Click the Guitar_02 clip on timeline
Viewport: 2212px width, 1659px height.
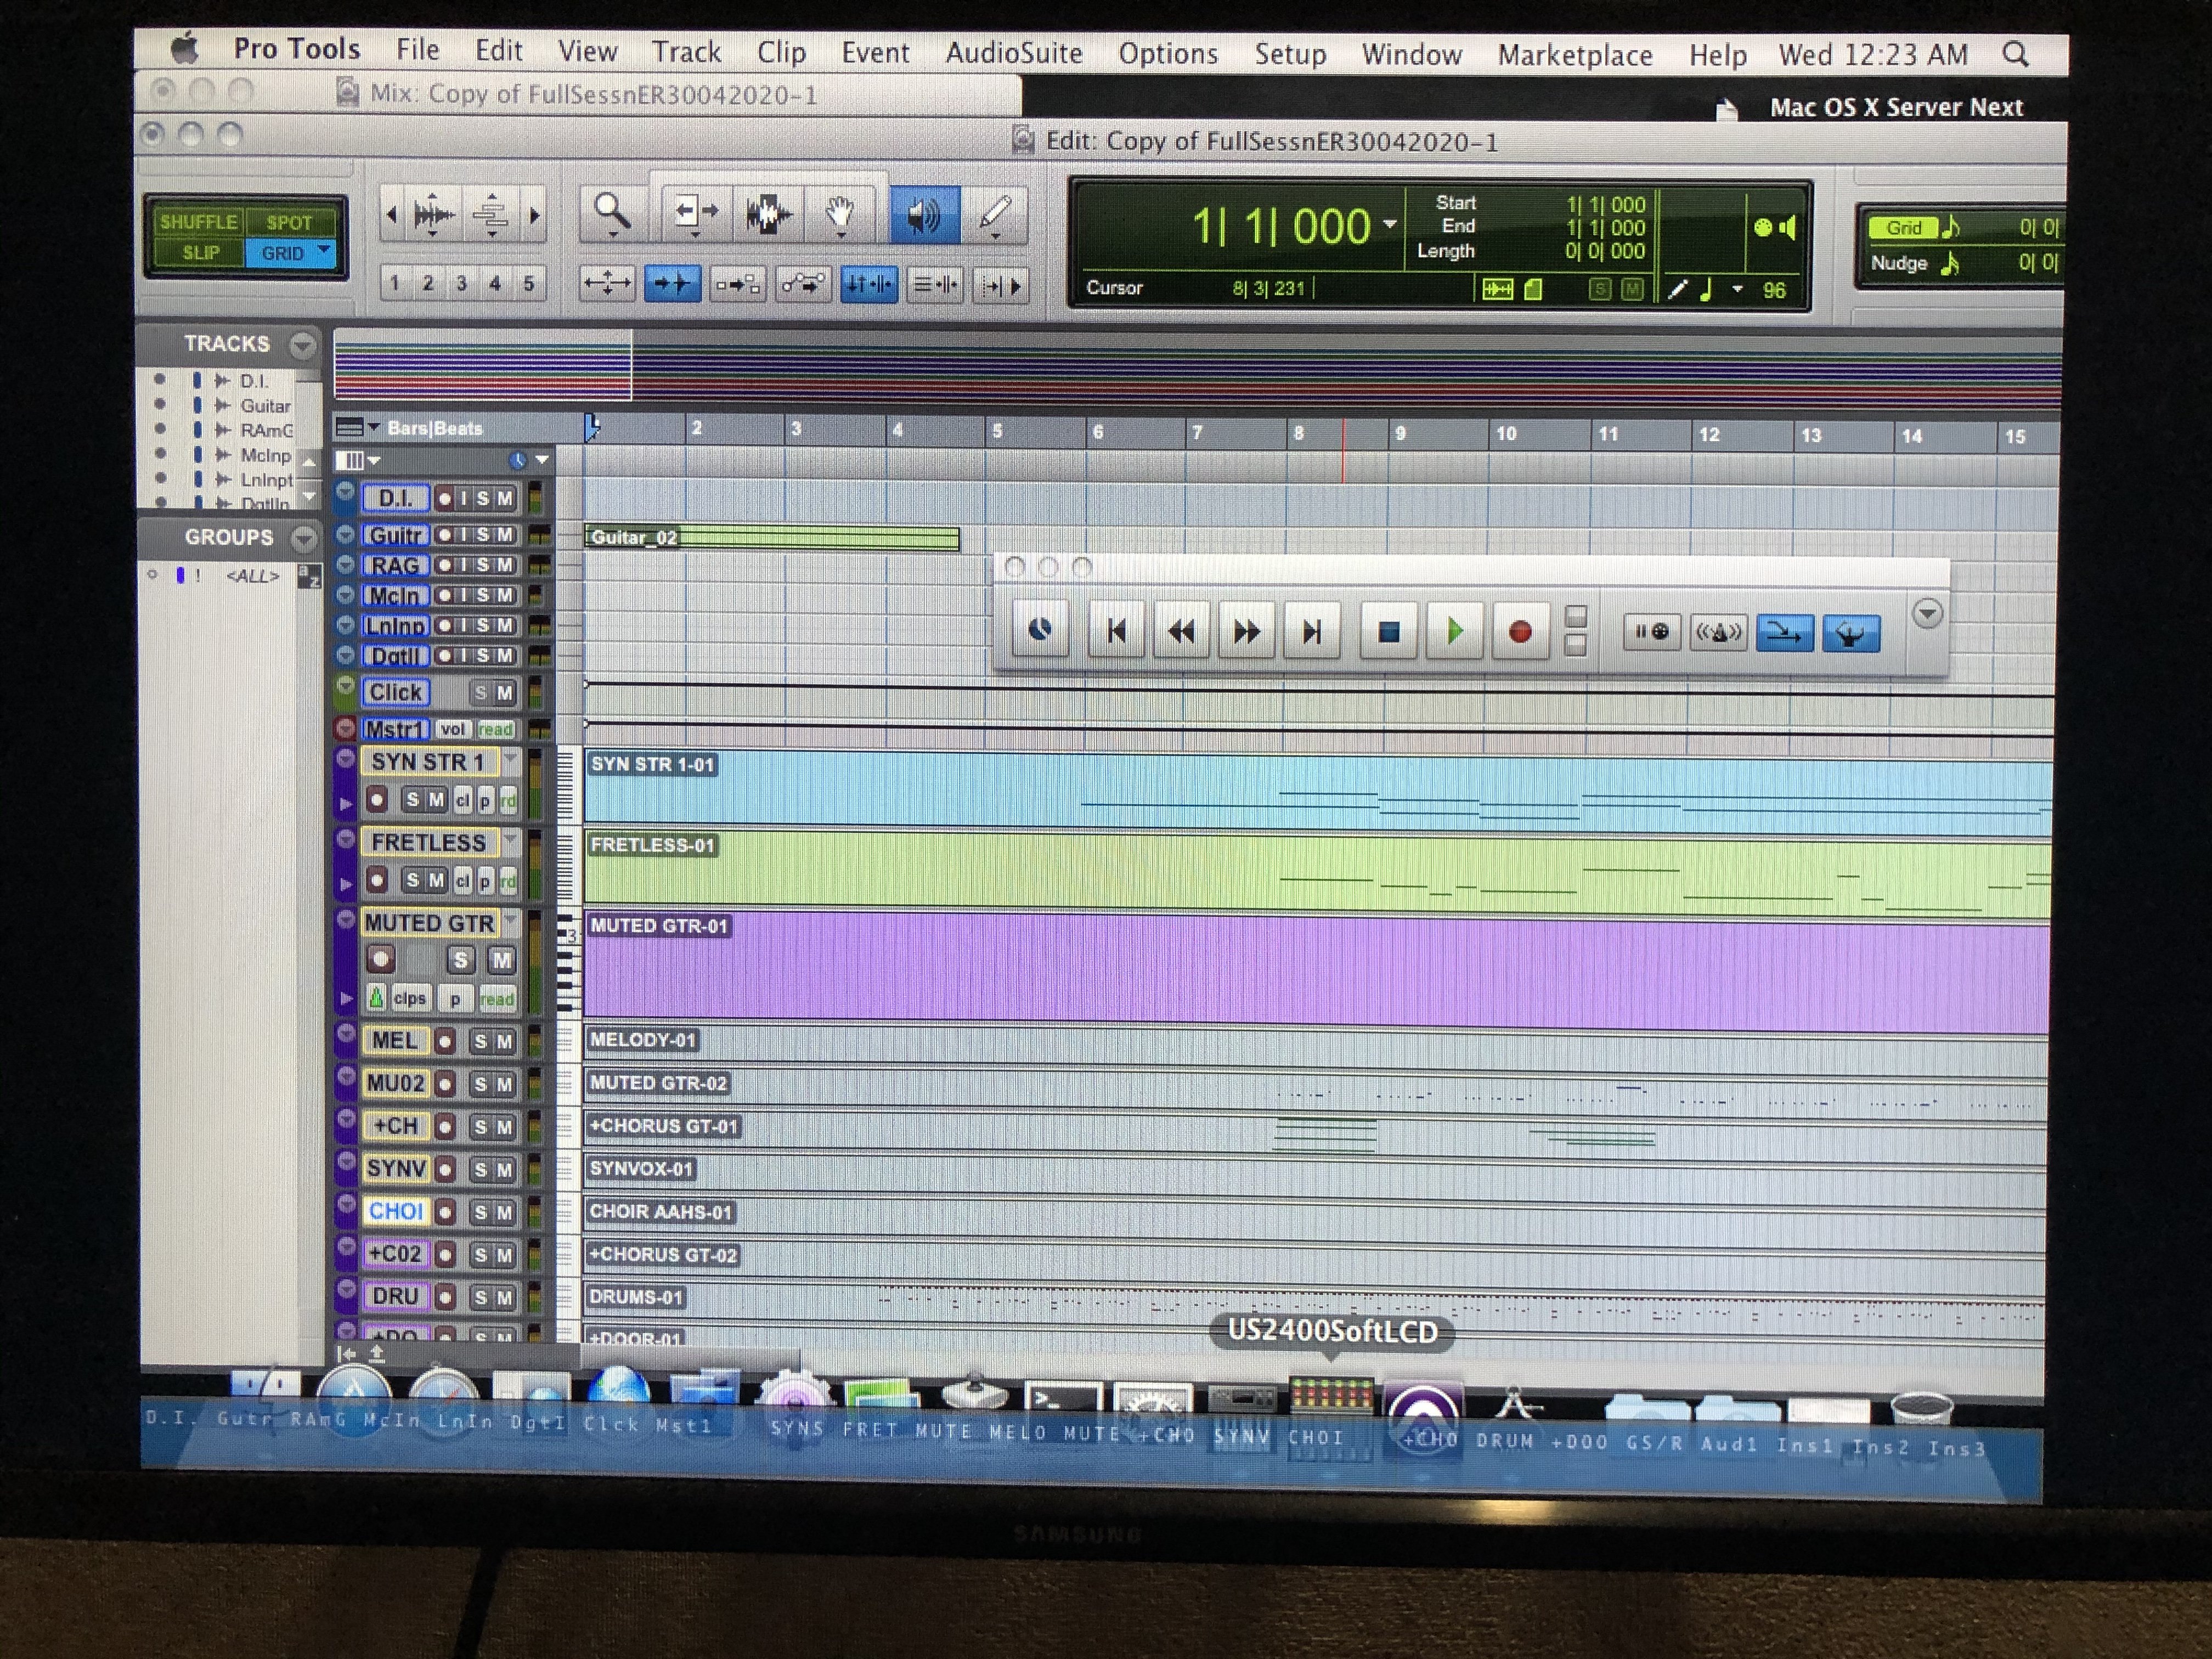(770, 538)
